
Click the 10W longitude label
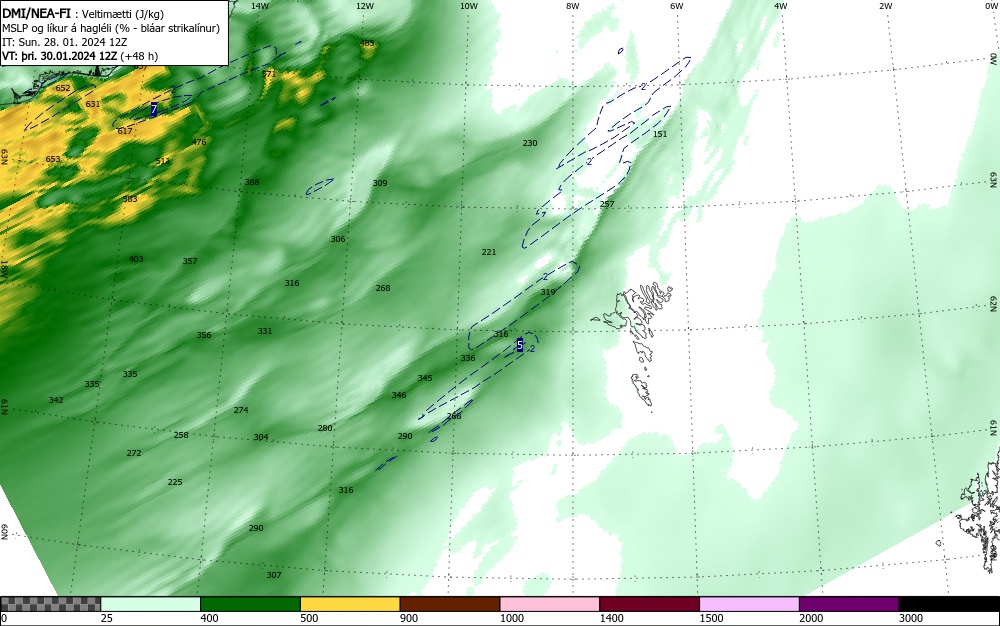point(469,6)
